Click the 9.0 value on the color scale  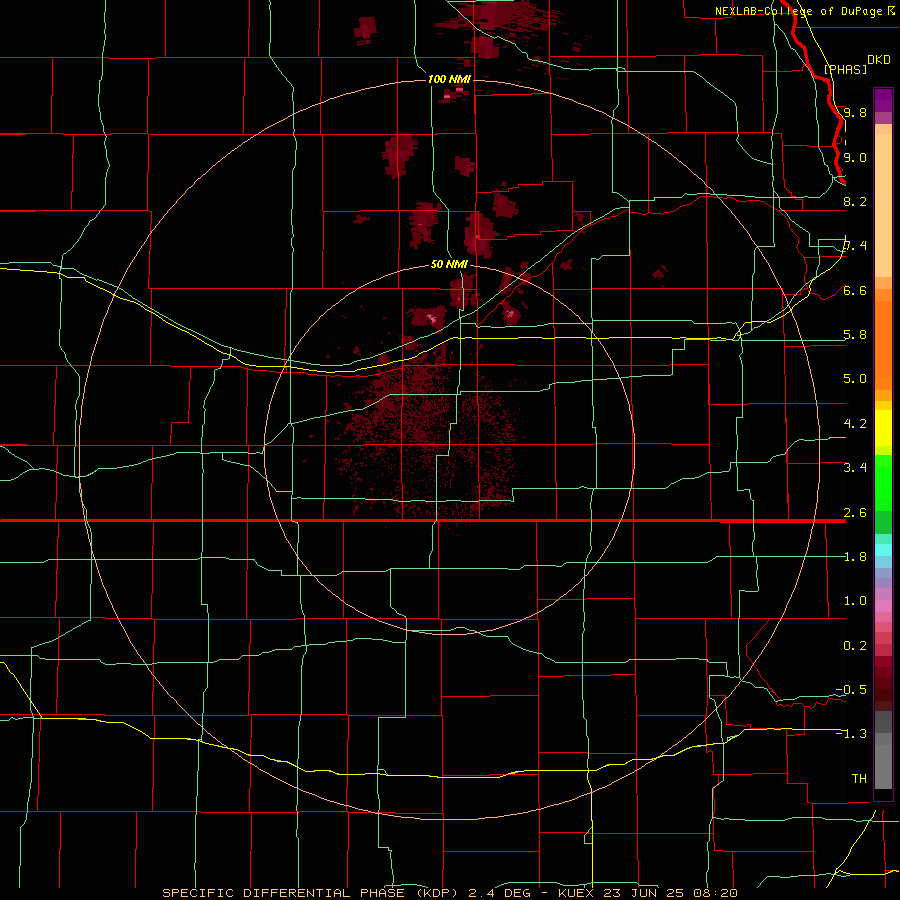click(x=855, y=157)
